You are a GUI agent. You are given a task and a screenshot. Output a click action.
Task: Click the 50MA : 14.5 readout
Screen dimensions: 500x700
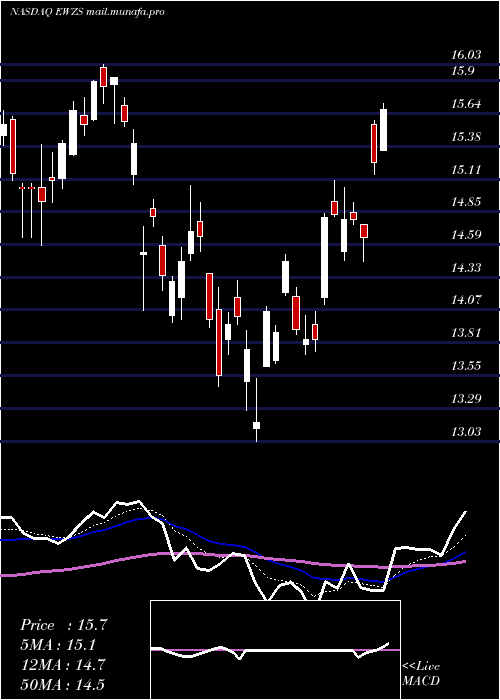63,684
